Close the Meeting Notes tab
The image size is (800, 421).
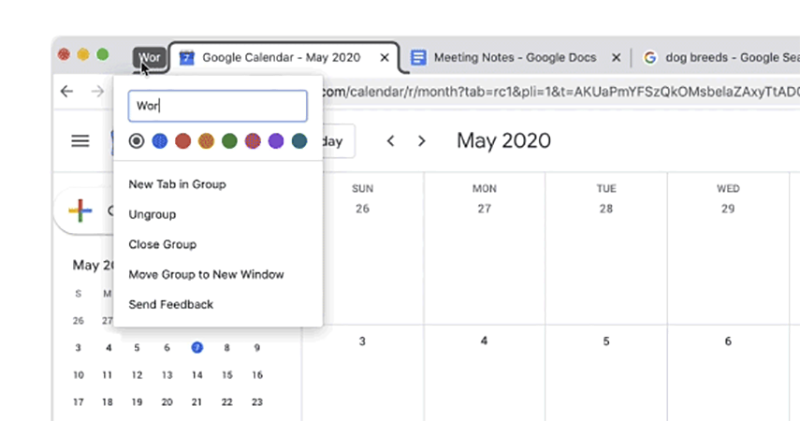616,58
